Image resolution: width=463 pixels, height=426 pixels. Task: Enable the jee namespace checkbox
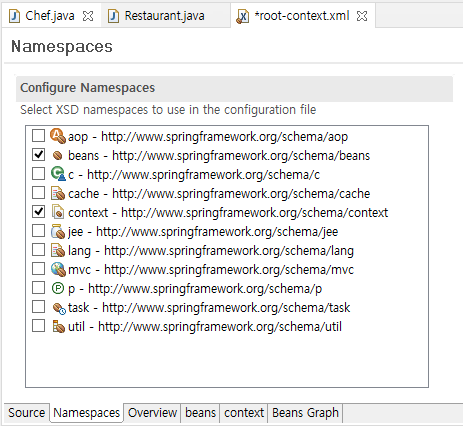pos(38,231)
